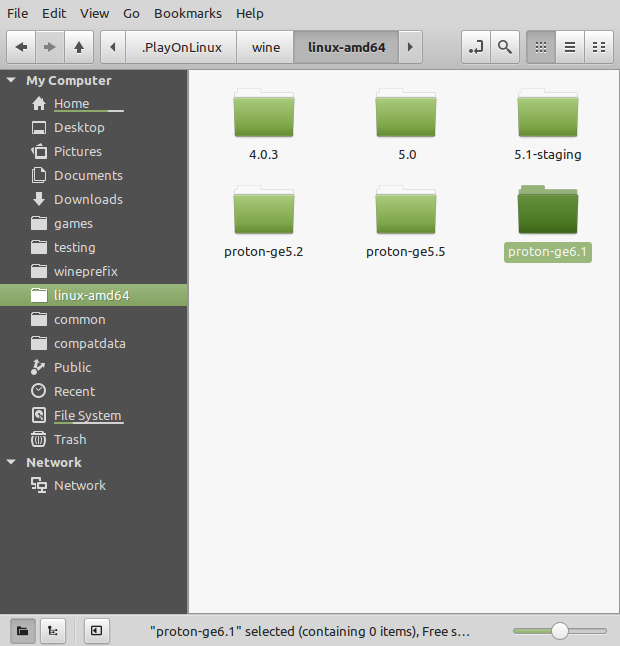Open the Edit menu
This screenshot has width=620, height=646.
pyautogui.click(x=54, y=14)
